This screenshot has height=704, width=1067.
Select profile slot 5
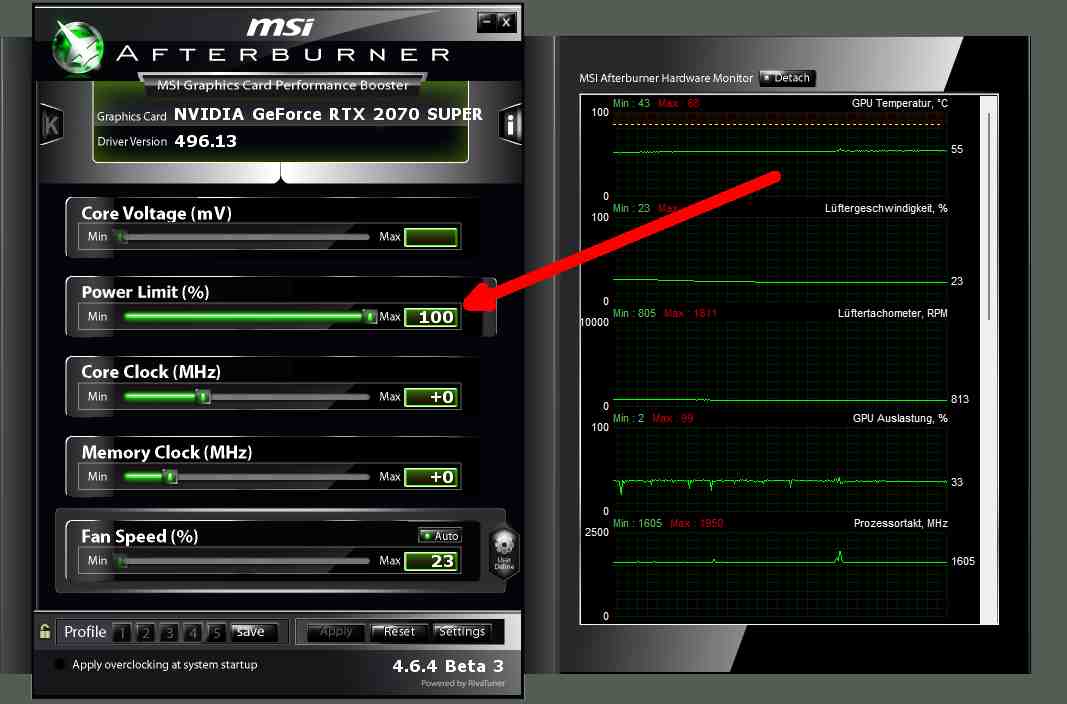click(x=216, y=633)
